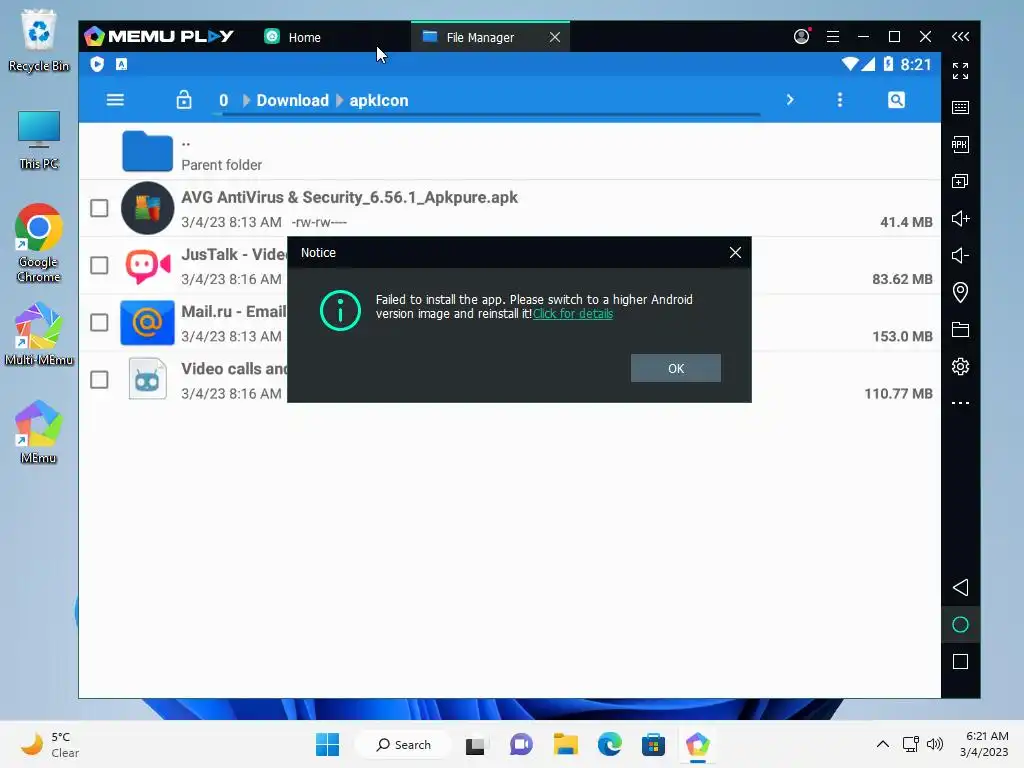The image size is (1024, 768).
Task: Open the weather widget on taskbar
Action: [x=50, y=744]
